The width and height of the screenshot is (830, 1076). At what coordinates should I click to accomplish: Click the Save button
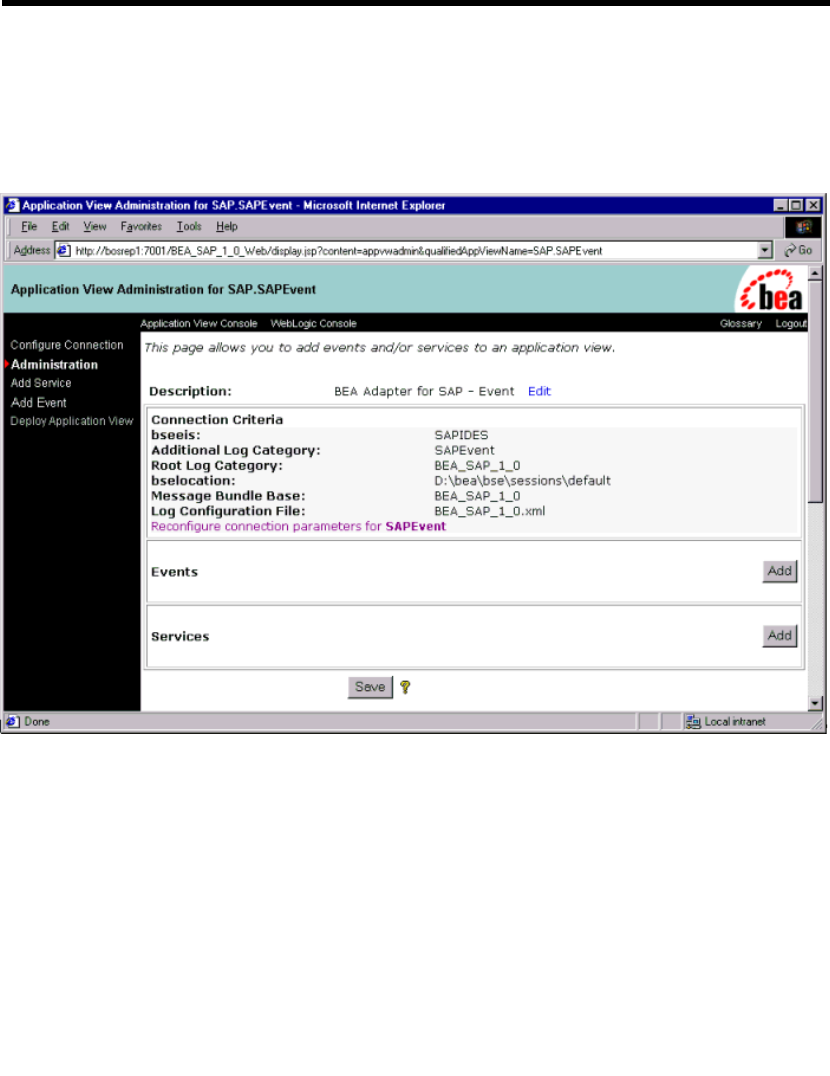(x=370, y=687)
